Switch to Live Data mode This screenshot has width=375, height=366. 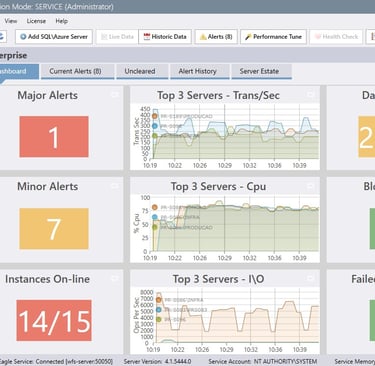coord(117,37)
